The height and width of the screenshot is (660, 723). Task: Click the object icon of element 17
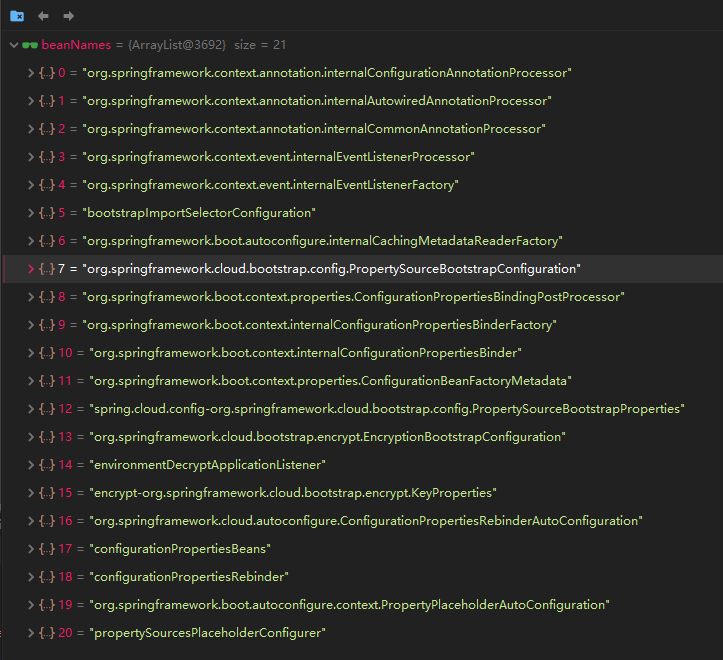pos(47,549)
